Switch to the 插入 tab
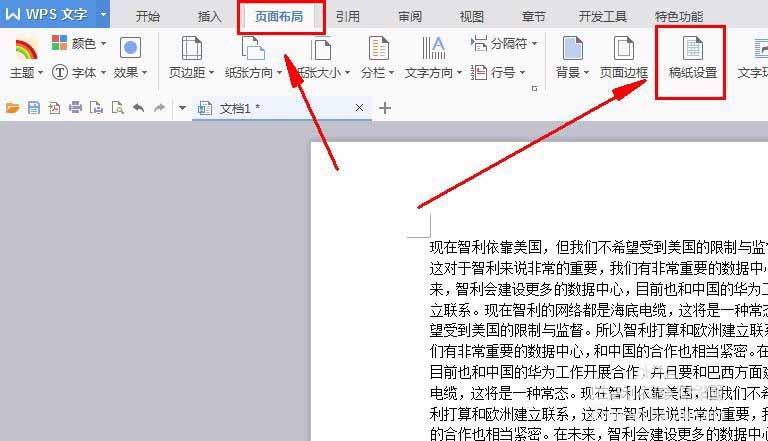The width and height of the screenshot is (768, 441). click(x=210, y=17)
